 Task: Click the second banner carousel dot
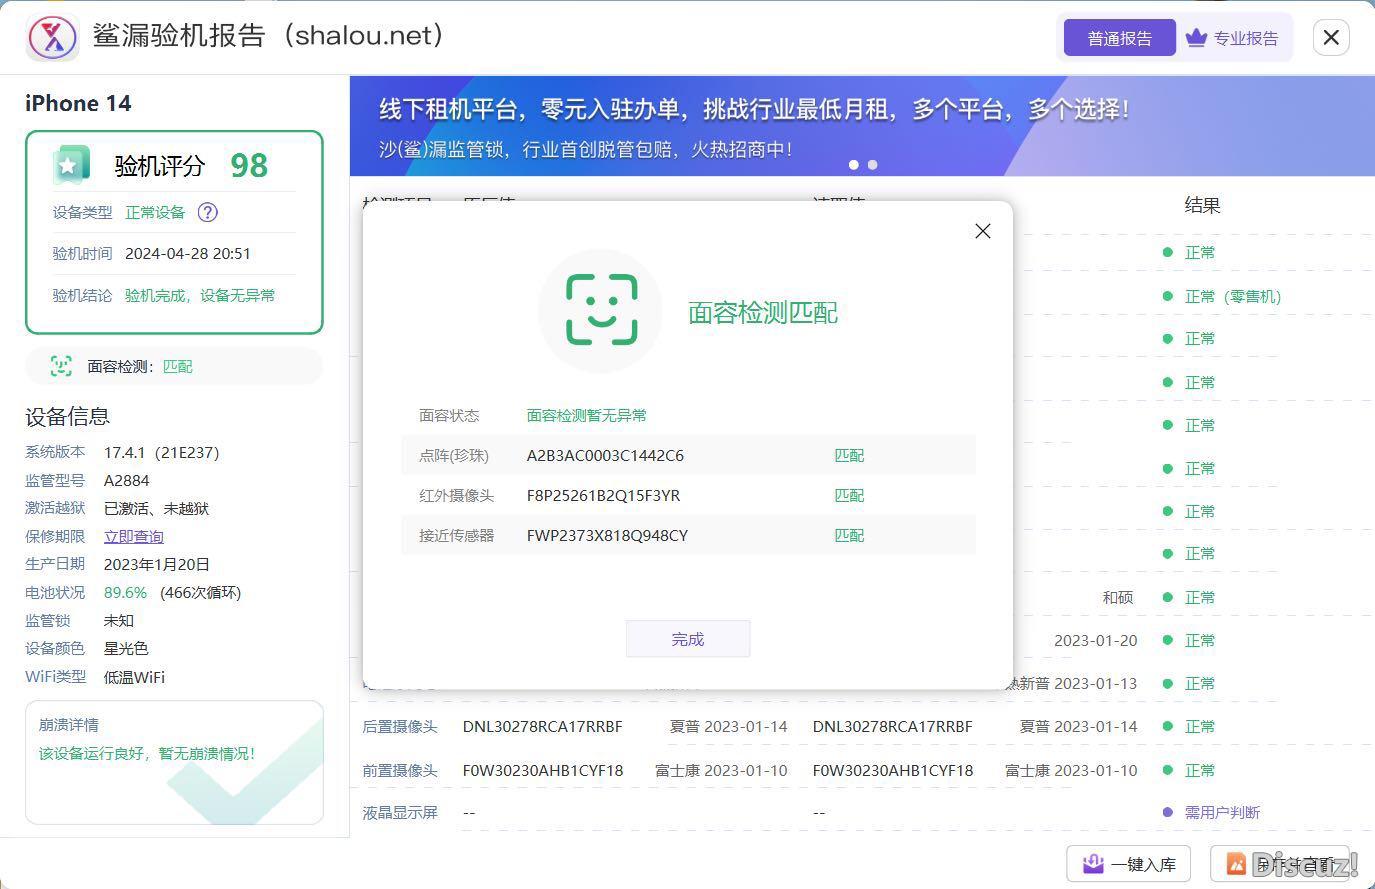coord(872,164)
